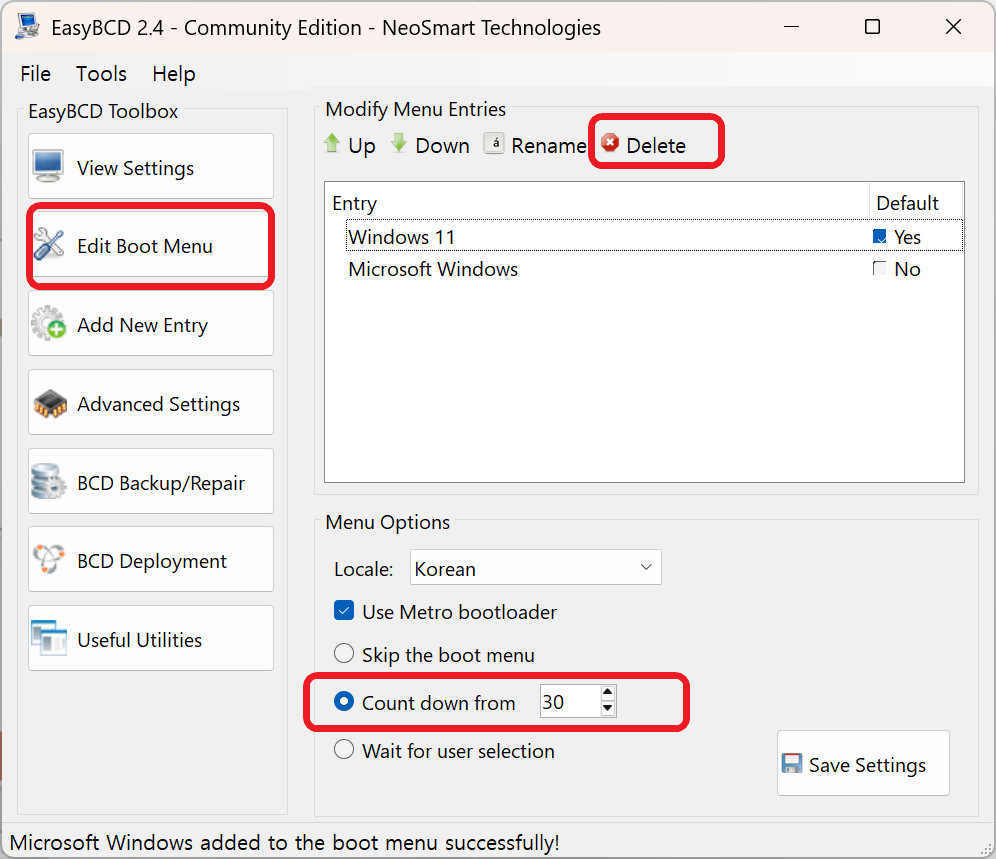Toggle the Use Metro bootloader checkbox

click(x=344, y=611)
